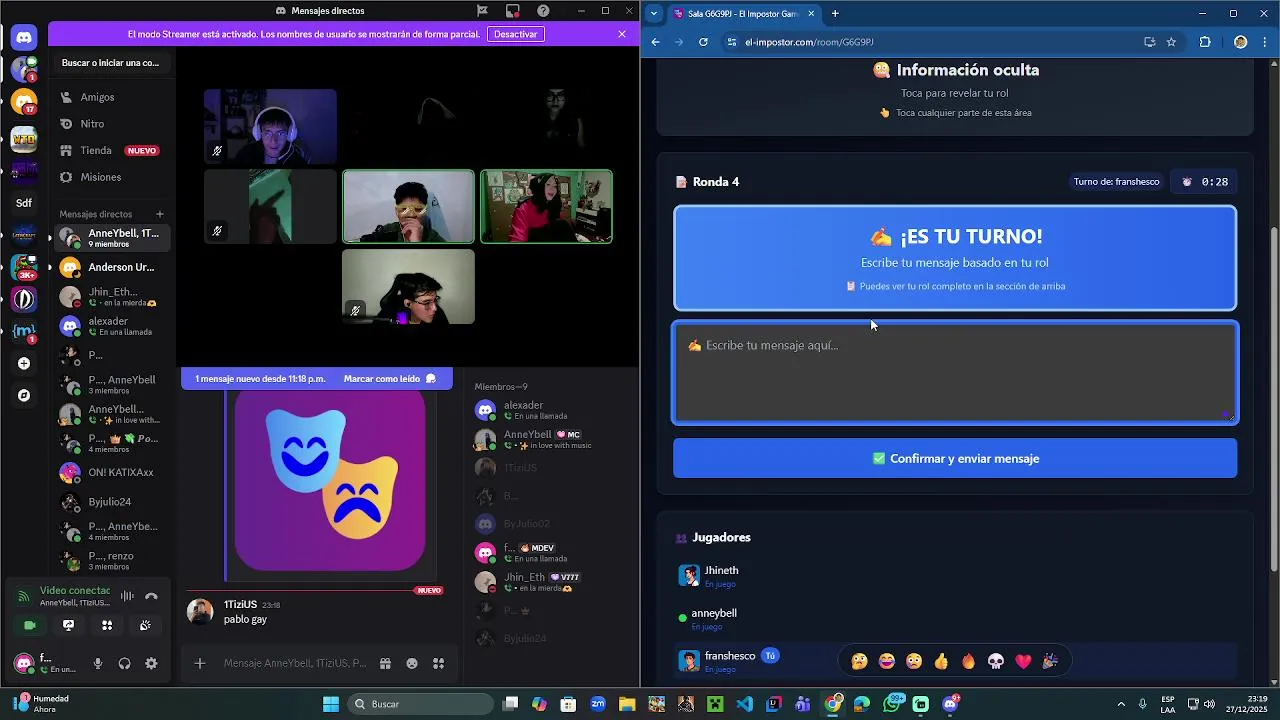
Task: Open the Misiones section
Action: (111, 177)
